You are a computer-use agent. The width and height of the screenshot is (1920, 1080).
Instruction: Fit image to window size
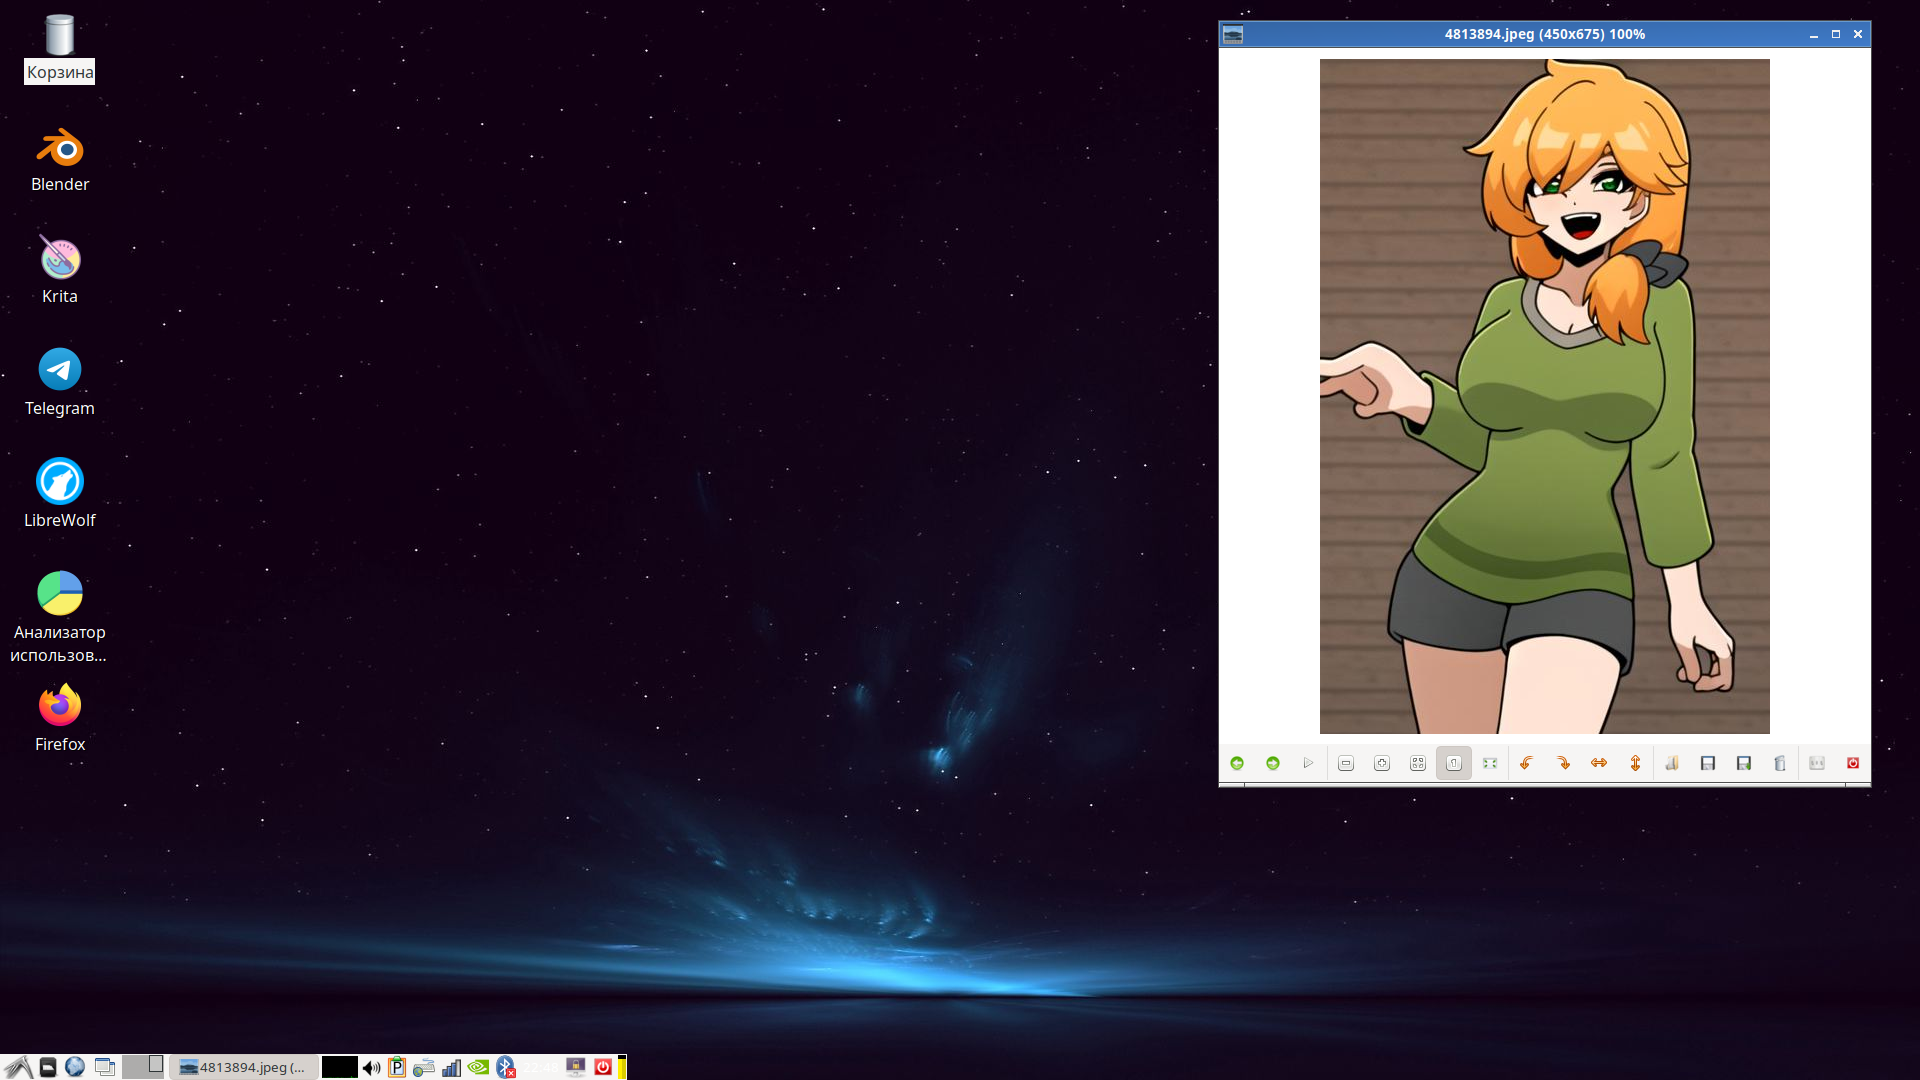coord(1418,763)
